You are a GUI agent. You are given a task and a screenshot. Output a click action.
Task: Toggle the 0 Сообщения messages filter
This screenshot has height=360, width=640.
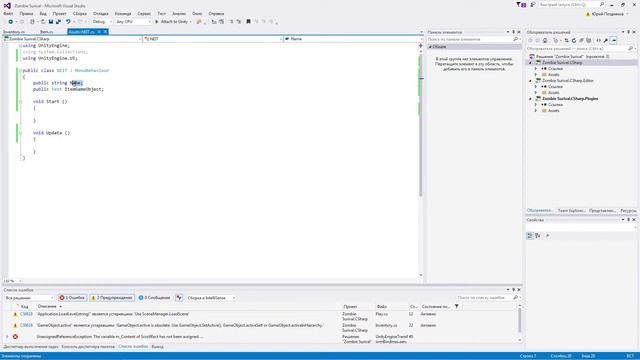tap(154, 298)
